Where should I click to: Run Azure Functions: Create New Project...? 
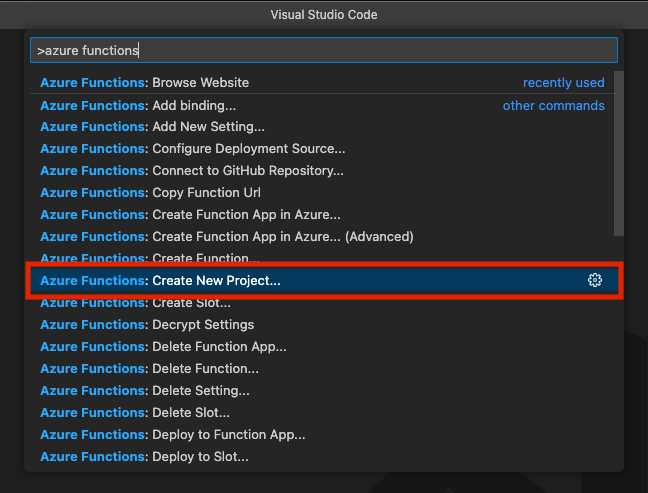pos(324,281)
